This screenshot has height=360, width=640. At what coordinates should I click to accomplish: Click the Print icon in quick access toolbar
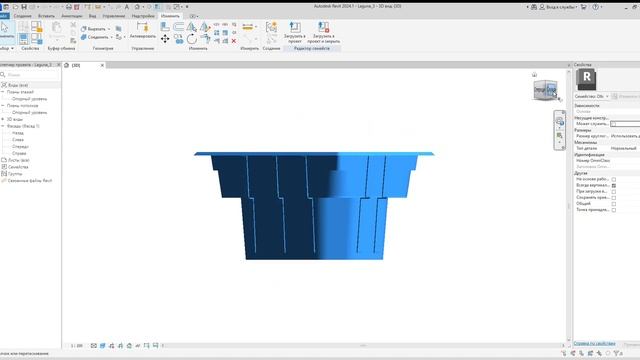(x=69, y=7)
